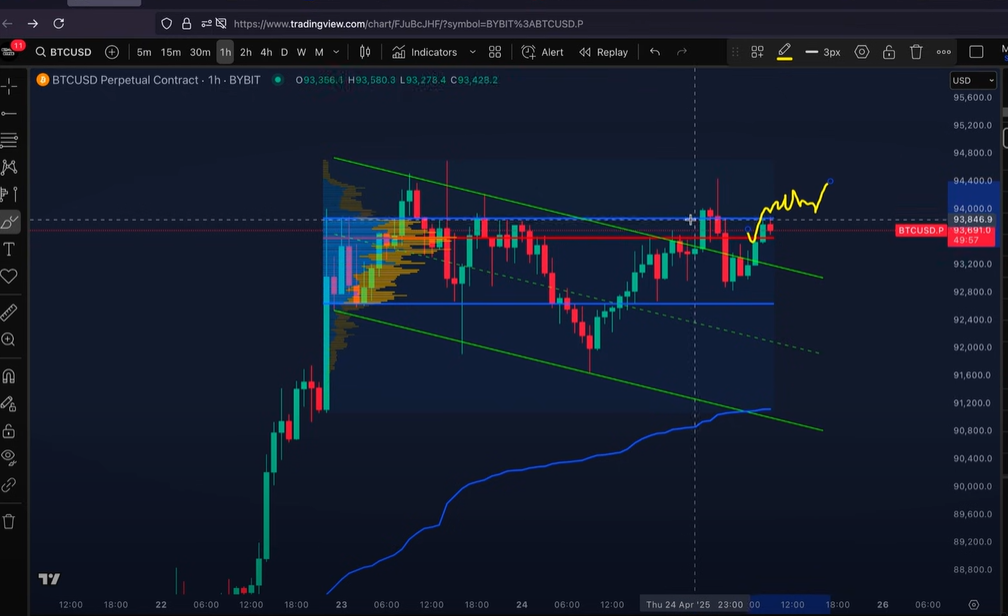Open the browser tracking protection shield

pos(166,24)
